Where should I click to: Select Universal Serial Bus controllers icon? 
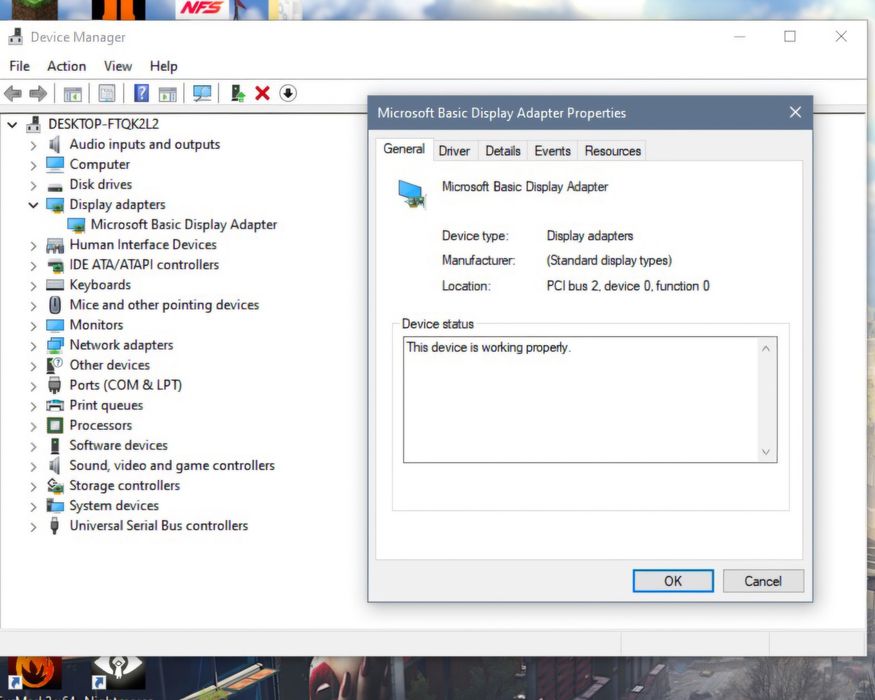click(55, 526)
